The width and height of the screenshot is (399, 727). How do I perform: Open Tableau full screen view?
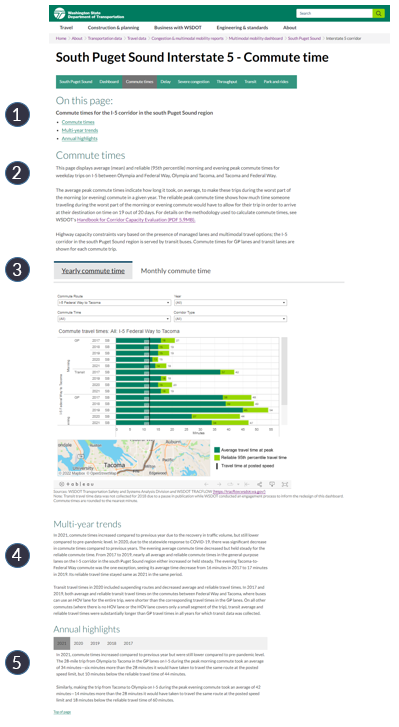click(285, 485)
